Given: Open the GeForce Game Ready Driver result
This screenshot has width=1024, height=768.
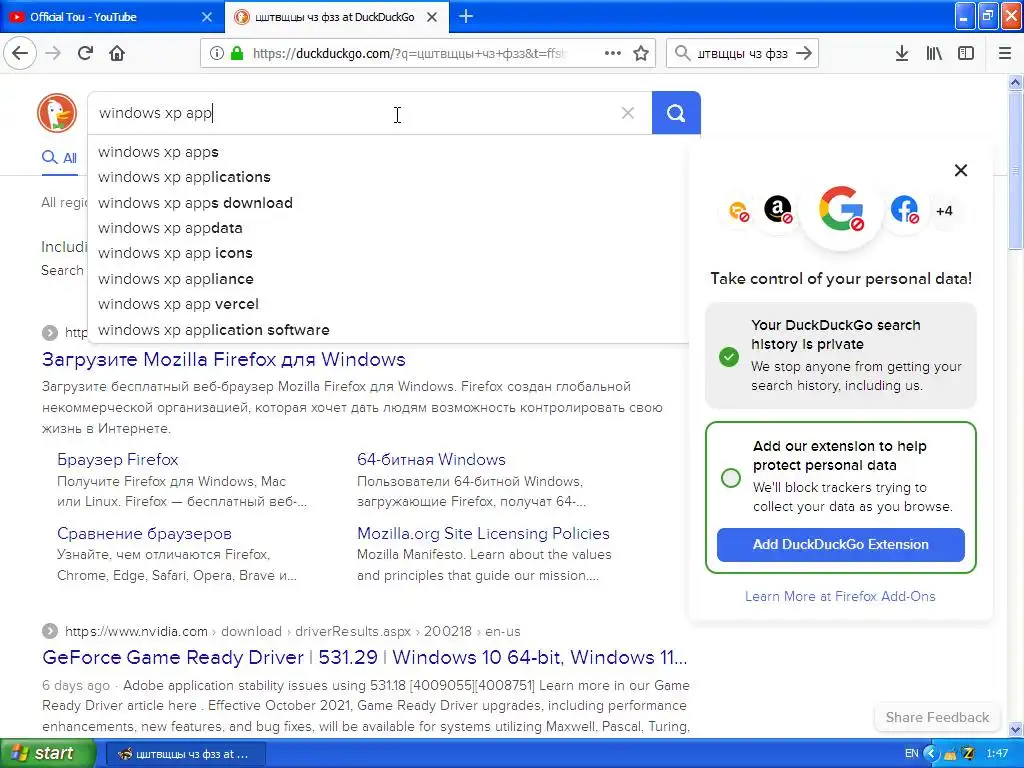Looking at the screenshot, I should [364, 657].
